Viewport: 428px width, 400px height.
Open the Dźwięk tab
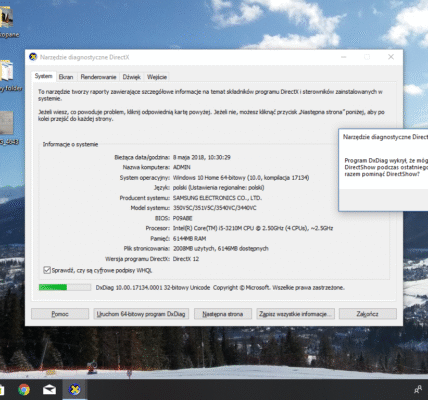click(x=131, y=77)
